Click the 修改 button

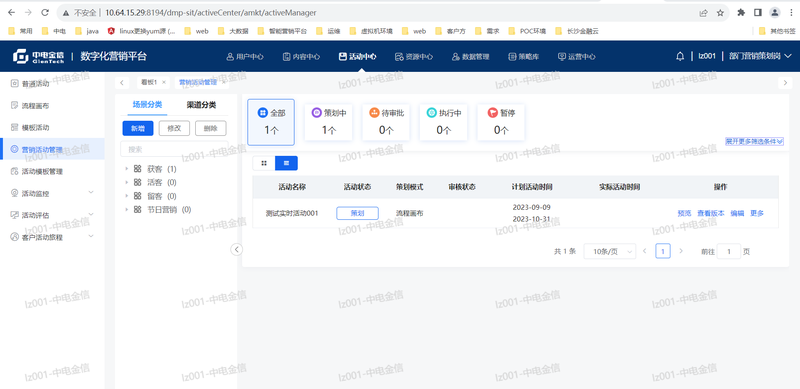tap(174, 128)
